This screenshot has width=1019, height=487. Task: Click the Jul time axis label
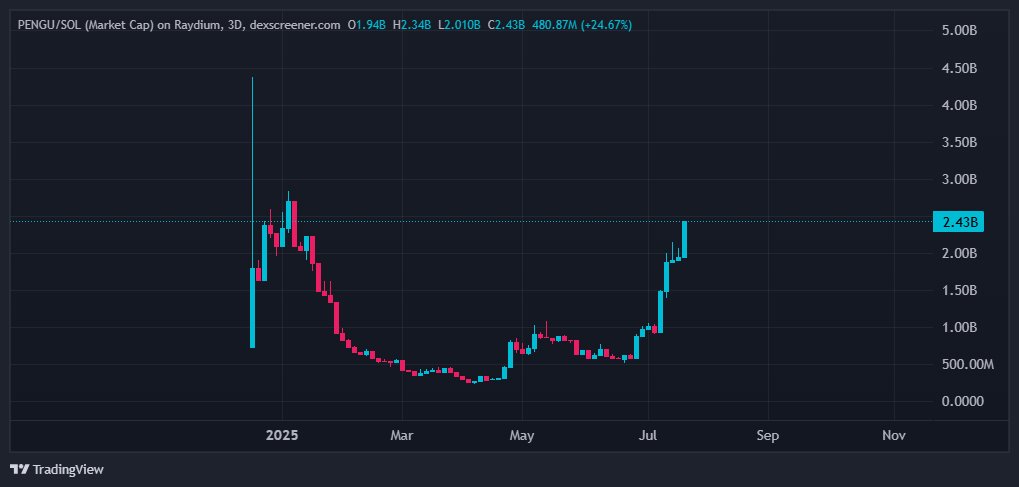pos(648,435)
